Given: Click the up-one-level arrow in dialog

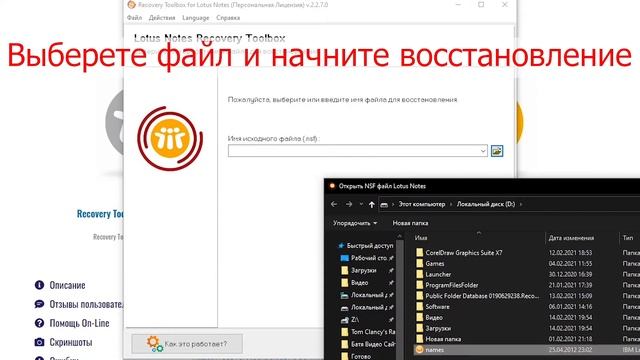Looking at the screenshot, I should pyautogui.click(x=371, y=204).
